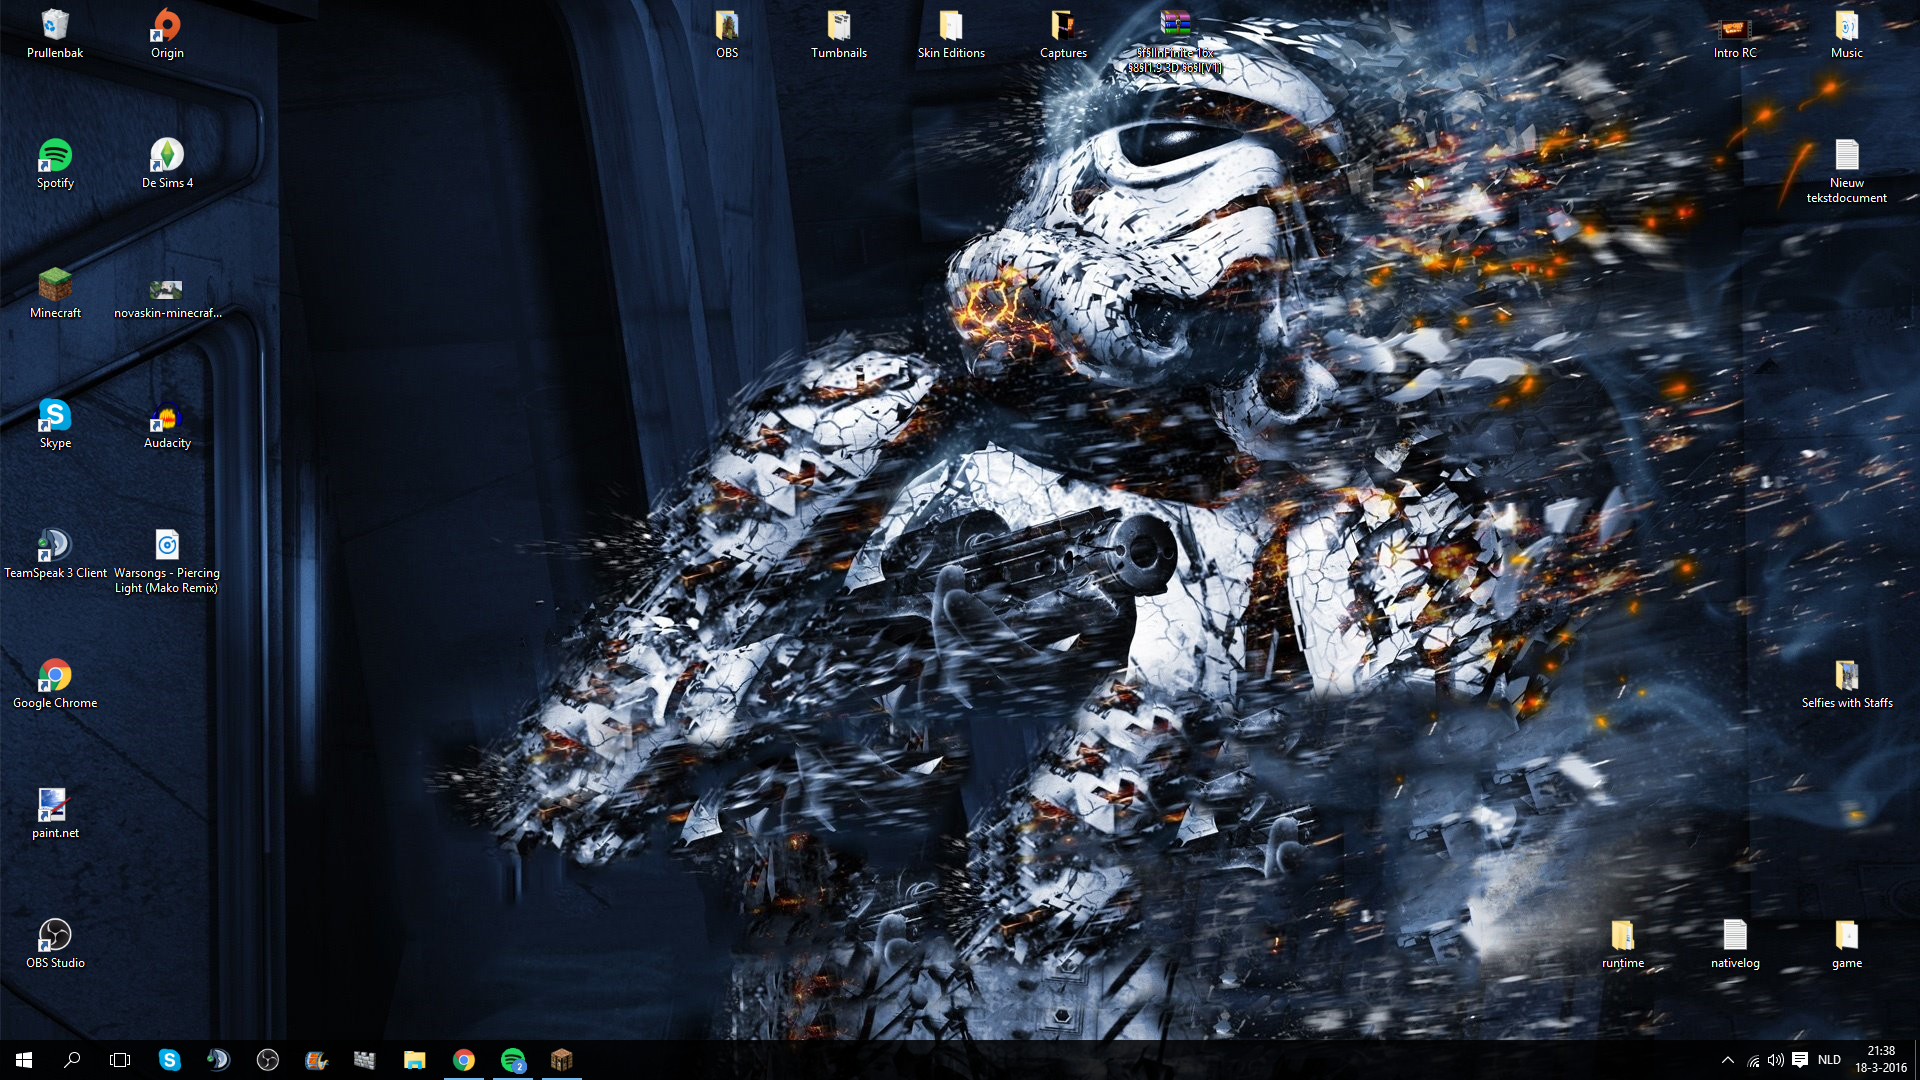Select the InFinite 16x WinRAR archive
Image resolution: width=1920 pixels, height=1080 pixels.
(x=1175, y=41)
